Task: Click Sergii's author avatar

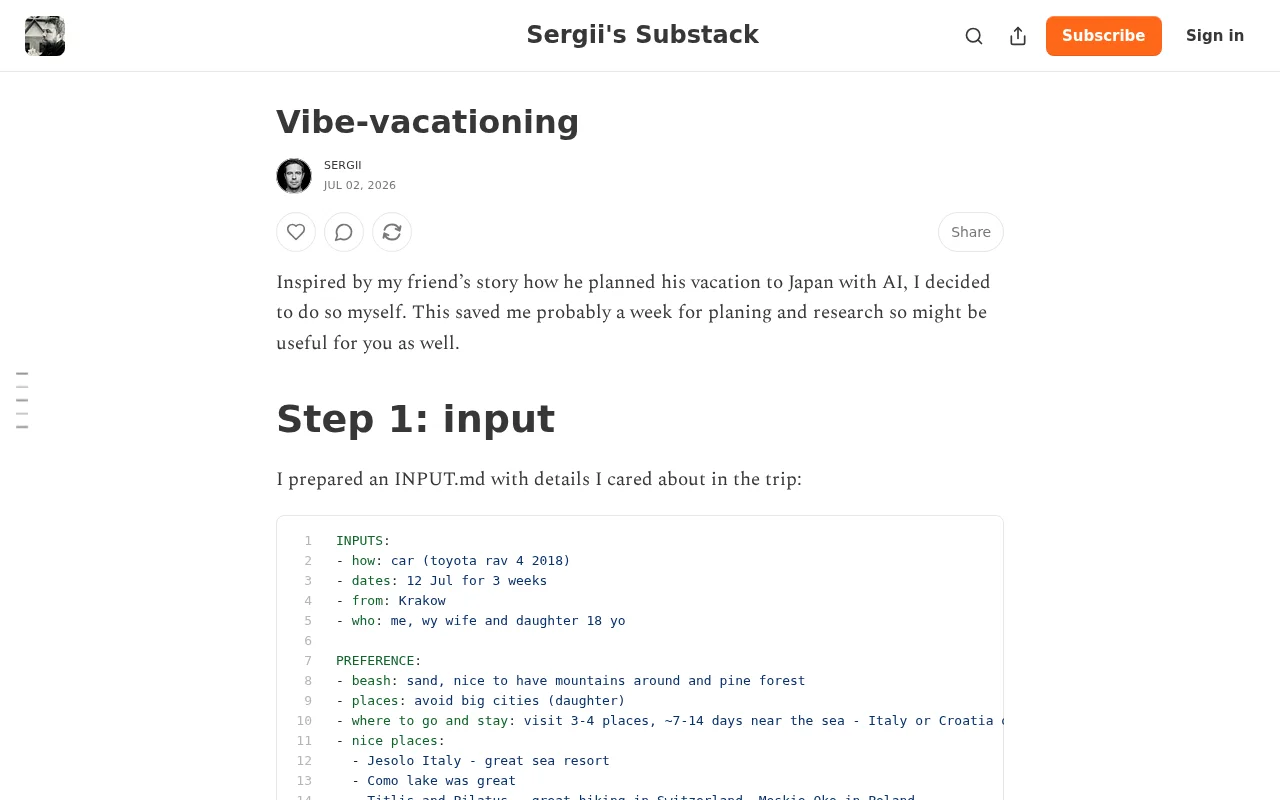Action: pos(294,176)
